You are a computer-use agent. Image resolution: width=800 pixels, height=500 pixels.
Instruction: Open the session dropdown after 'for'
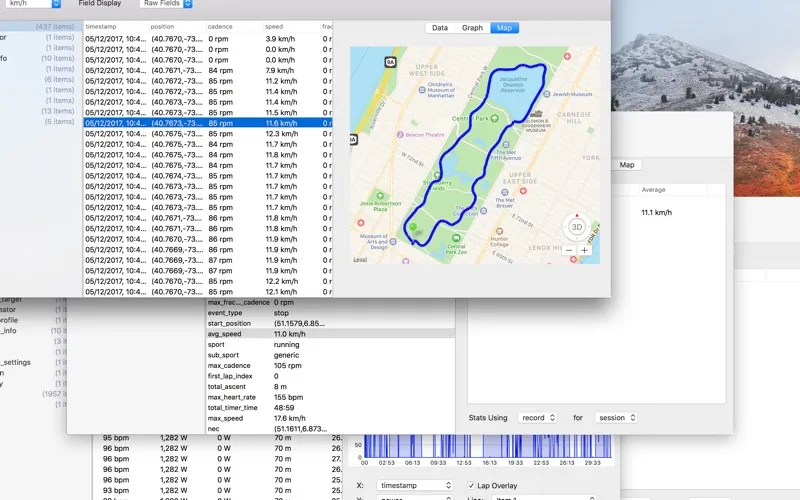coord(616,417)
